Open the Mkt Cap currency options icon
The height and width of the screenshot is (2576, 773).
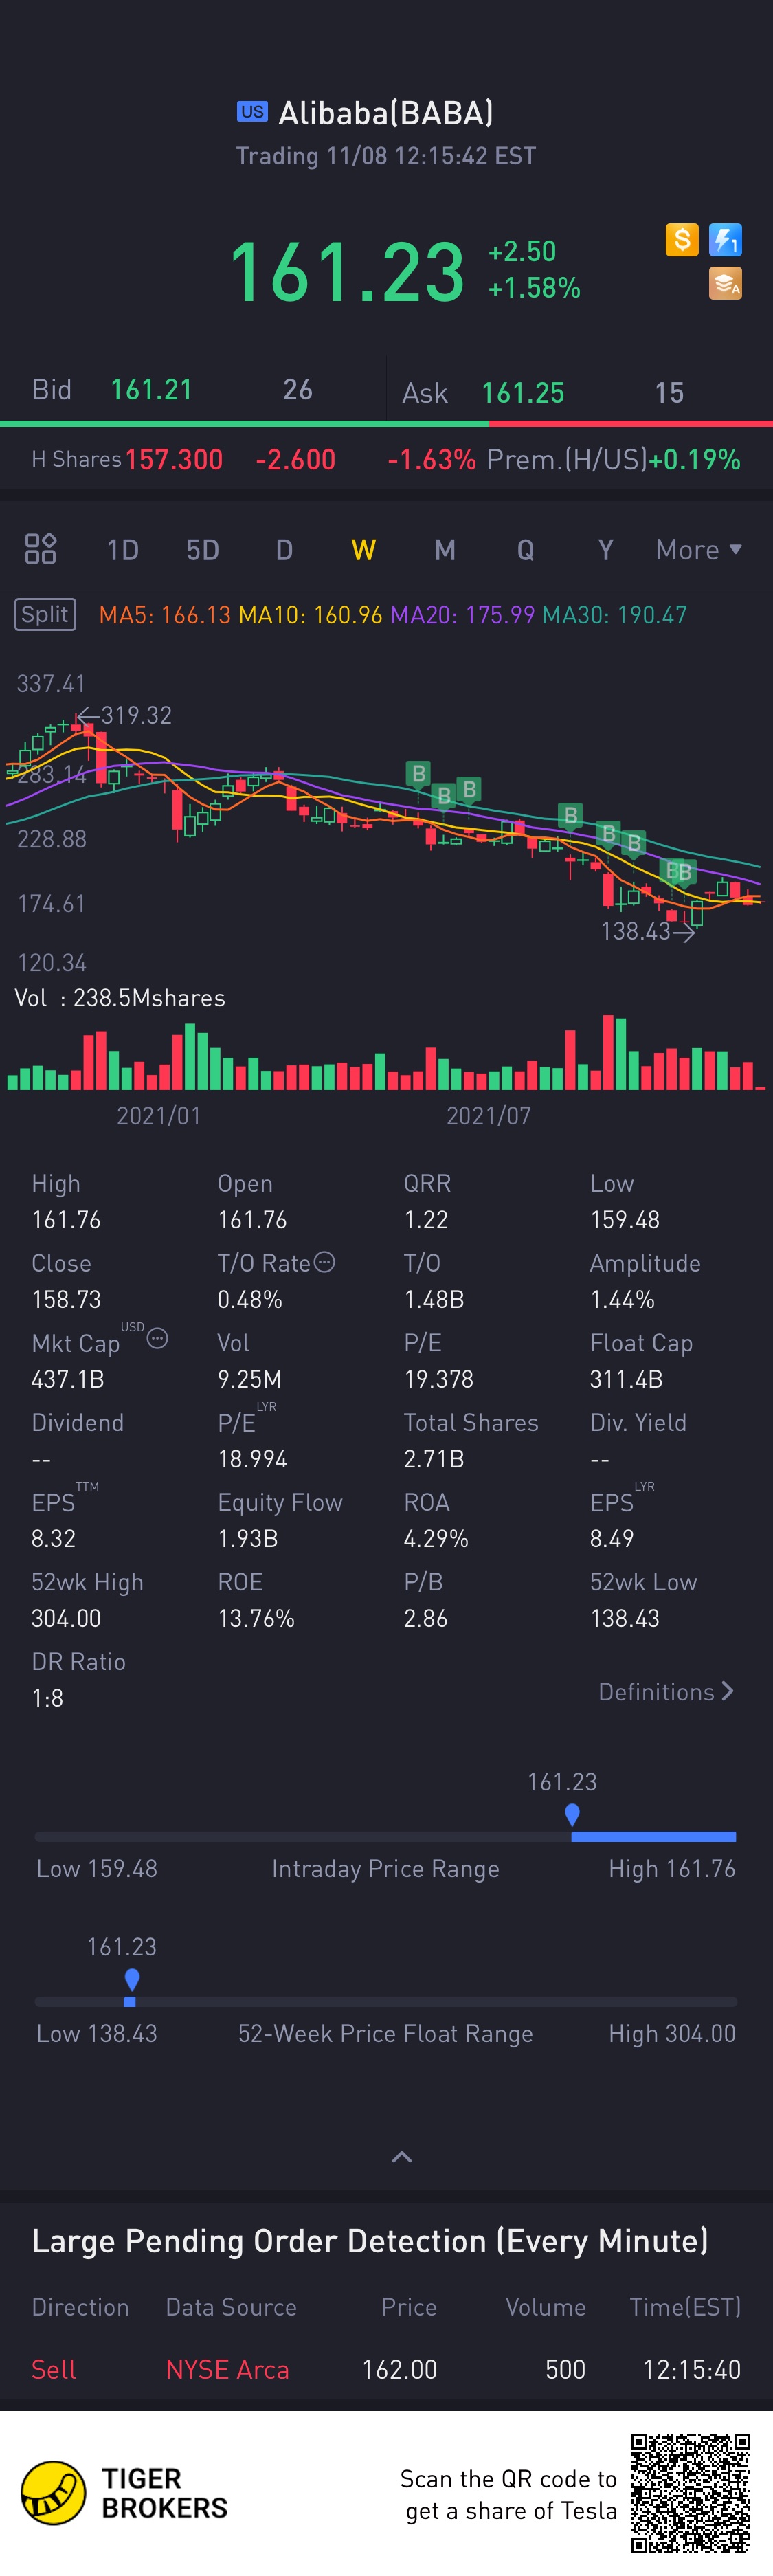pos(157,1339)
